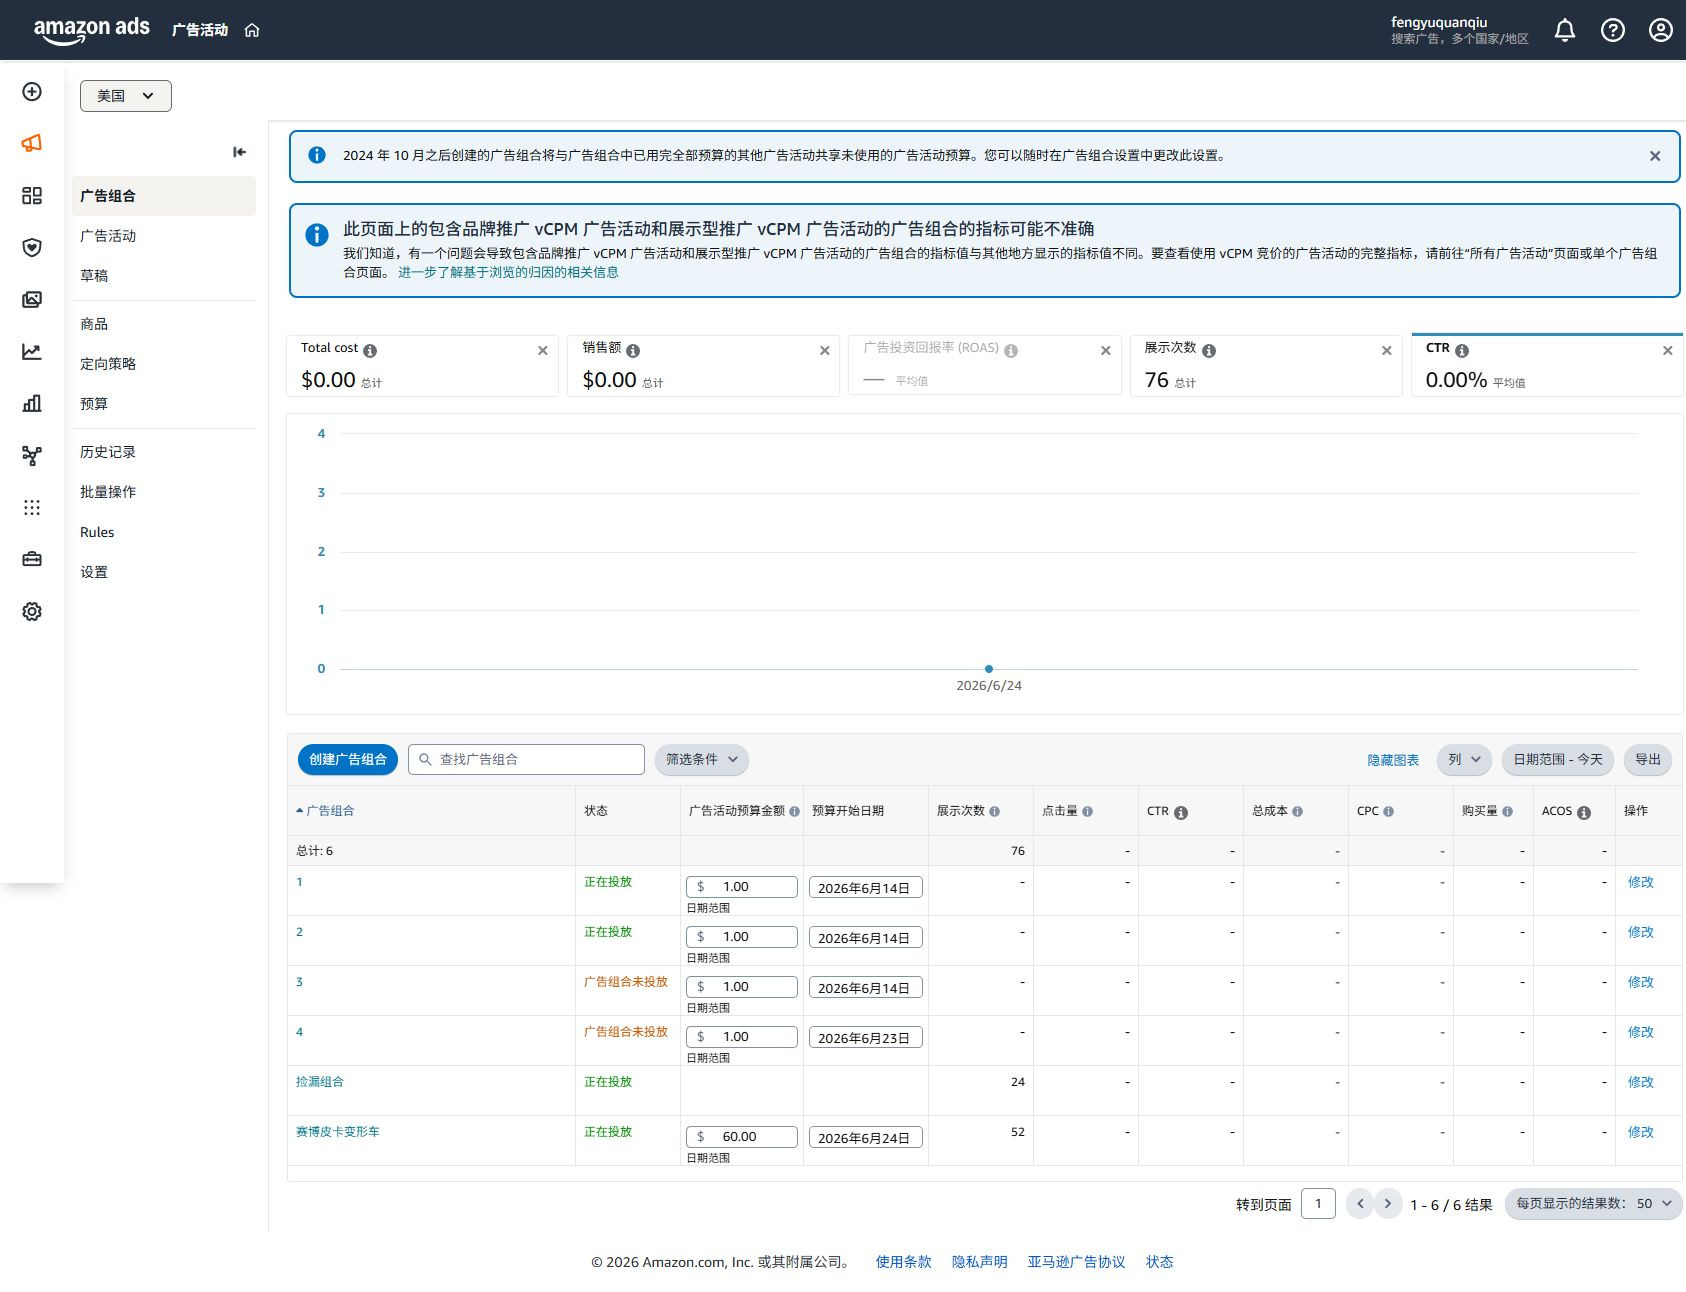Open Rules in left navigation
Viewport: 1686px width, 1292px height.
pyautogui.click(x=97, y=532)
